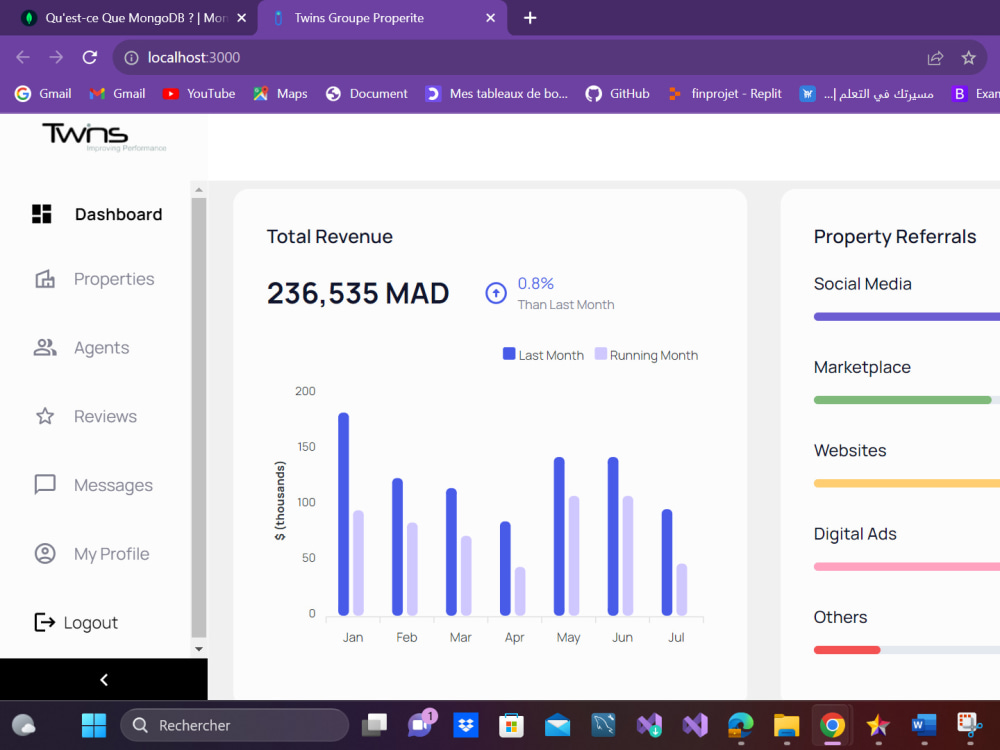Open the My Profile menu item
Viewport: 1000px width, 750px height.
point(112,554)
